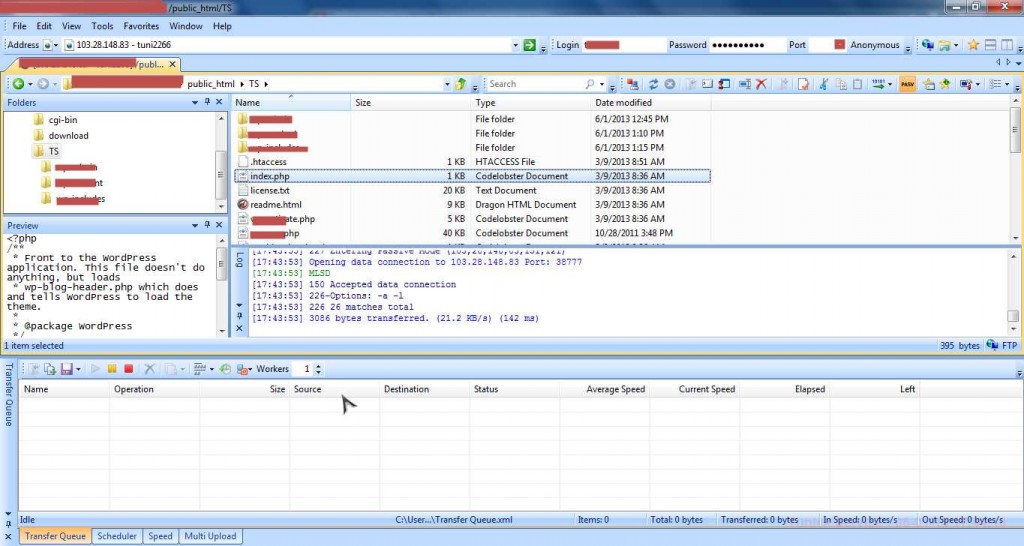The height and width of the screenshot is (546, 1024).
Task: Expand the path bar dropdown arrow
Action: pos(447,84)
